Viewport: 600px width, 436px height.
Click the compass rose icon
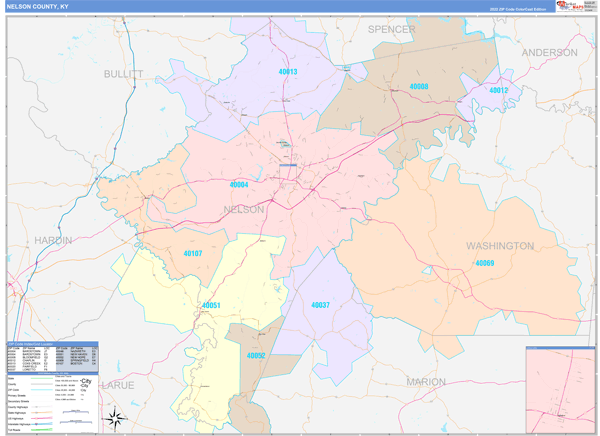tap(115, 417)
